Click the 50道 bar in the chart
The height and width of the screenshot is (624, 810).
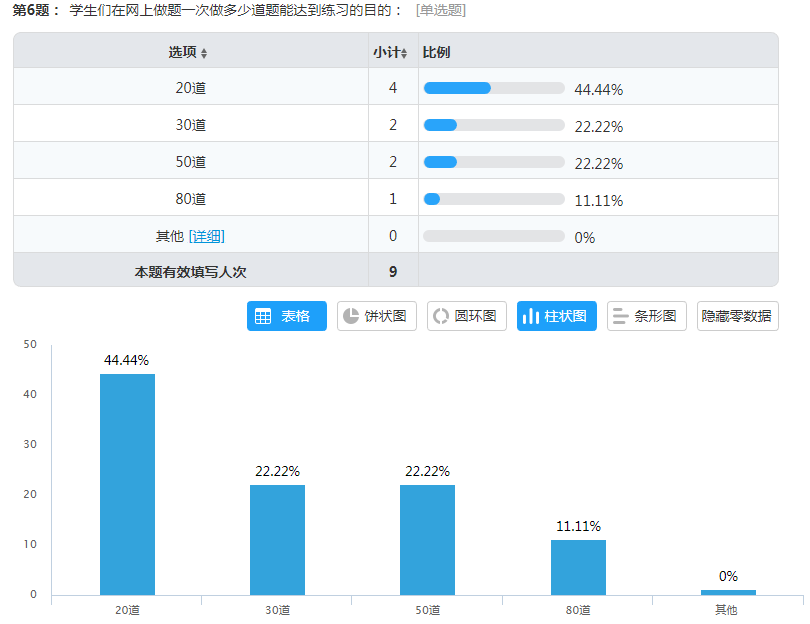428,540
